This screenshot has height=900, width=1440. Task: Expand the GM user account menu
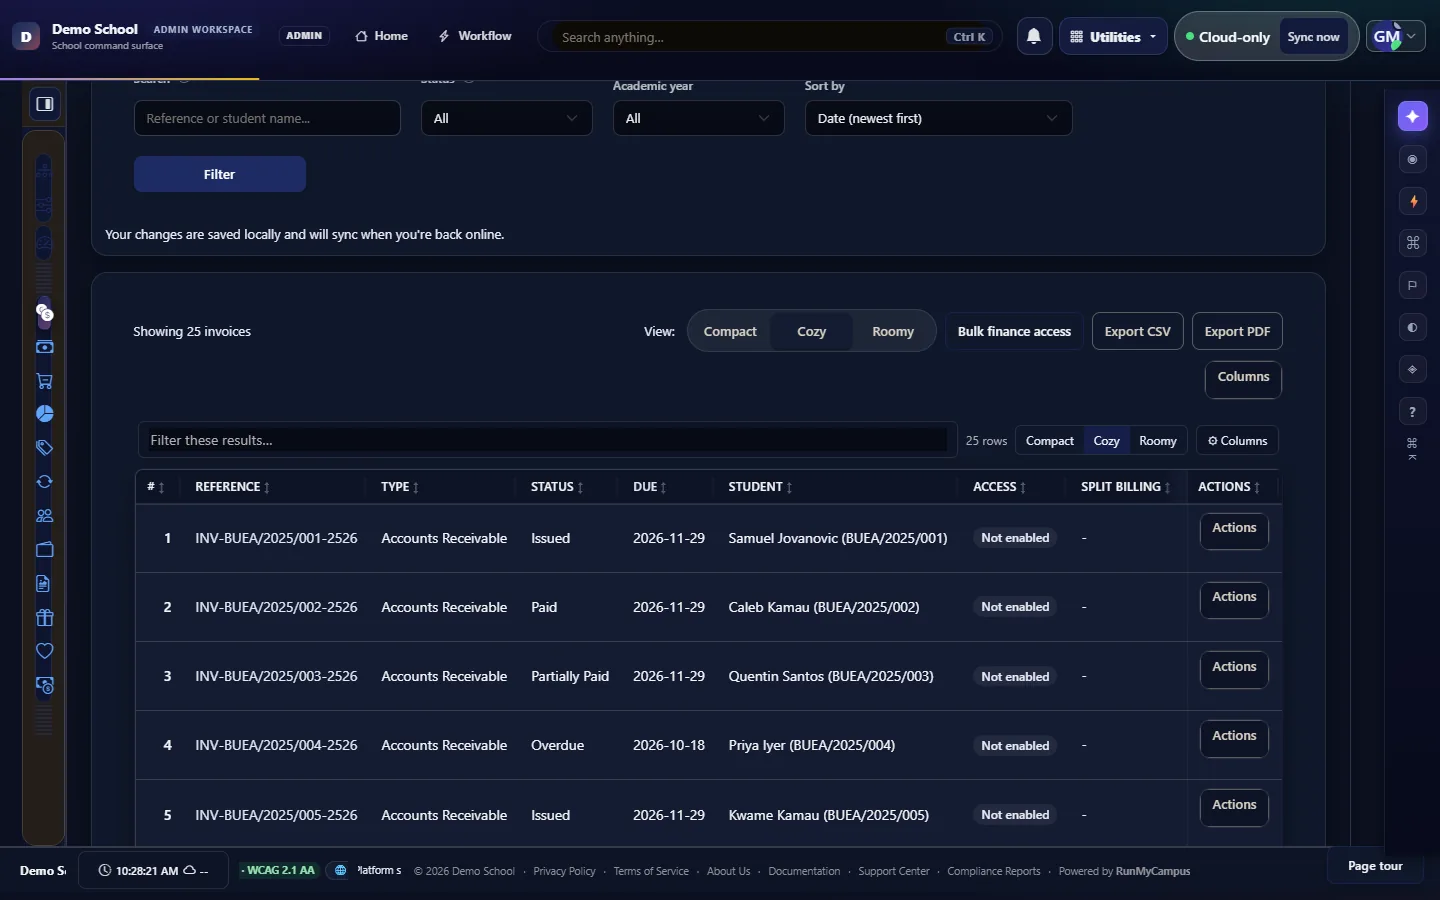point(1396,37)
